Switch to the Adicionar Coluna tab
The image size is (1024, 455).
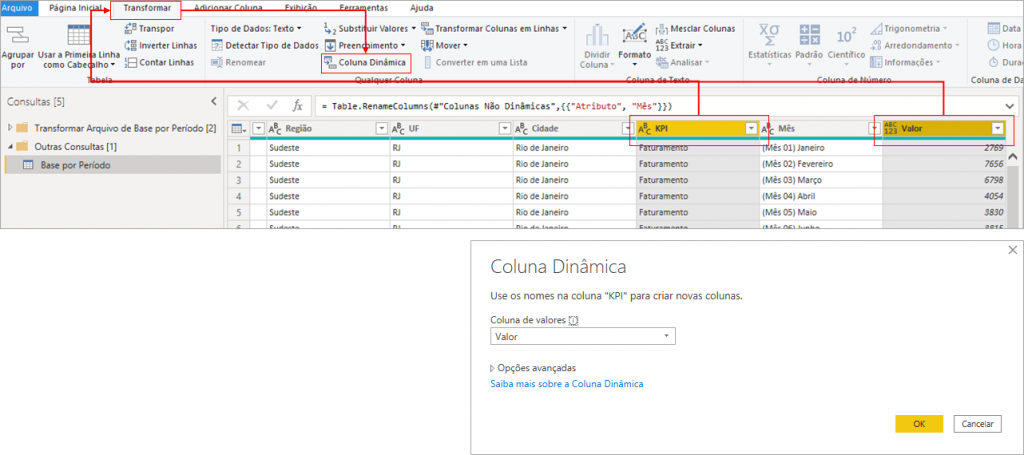228,8
